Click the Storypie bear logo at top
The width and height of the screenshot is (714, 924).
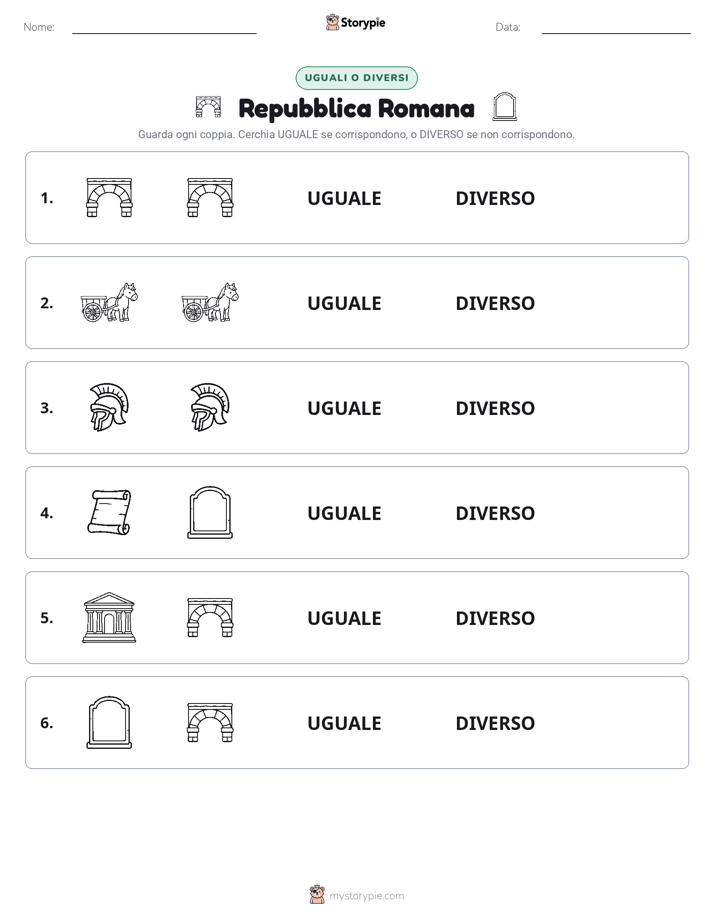coord(332,22)
